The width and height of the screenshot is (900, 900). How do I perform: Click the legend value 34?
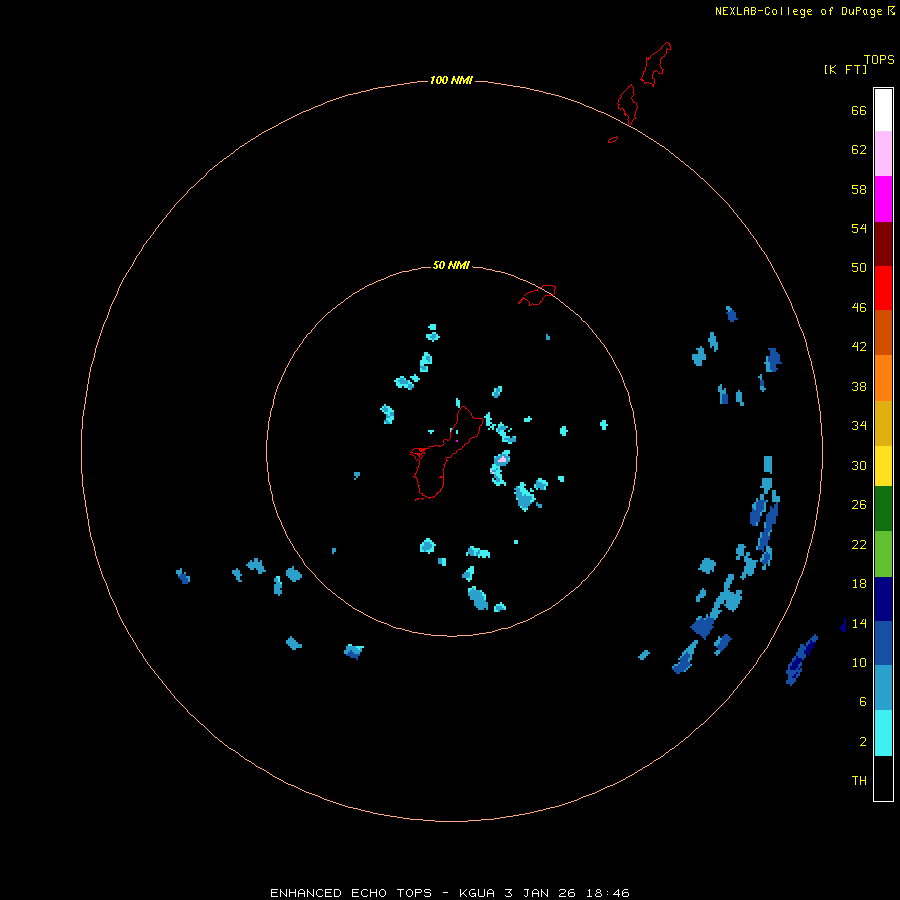[x=859, y=425]
